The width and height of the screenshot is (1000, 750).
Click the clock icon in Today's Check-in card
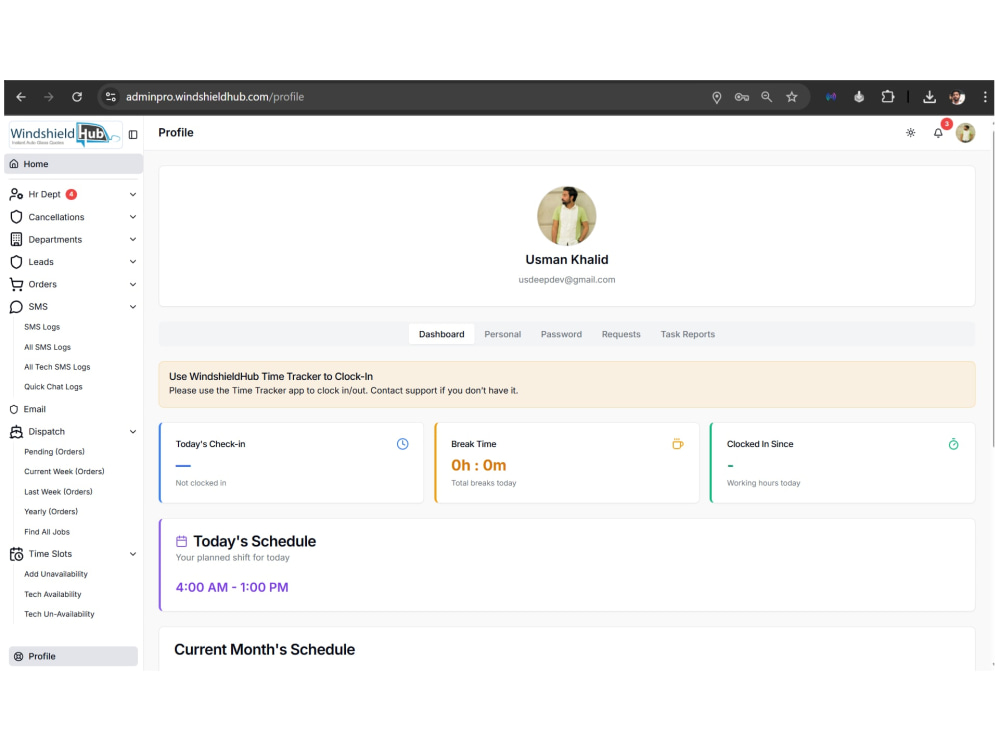[x=402, y=444]
